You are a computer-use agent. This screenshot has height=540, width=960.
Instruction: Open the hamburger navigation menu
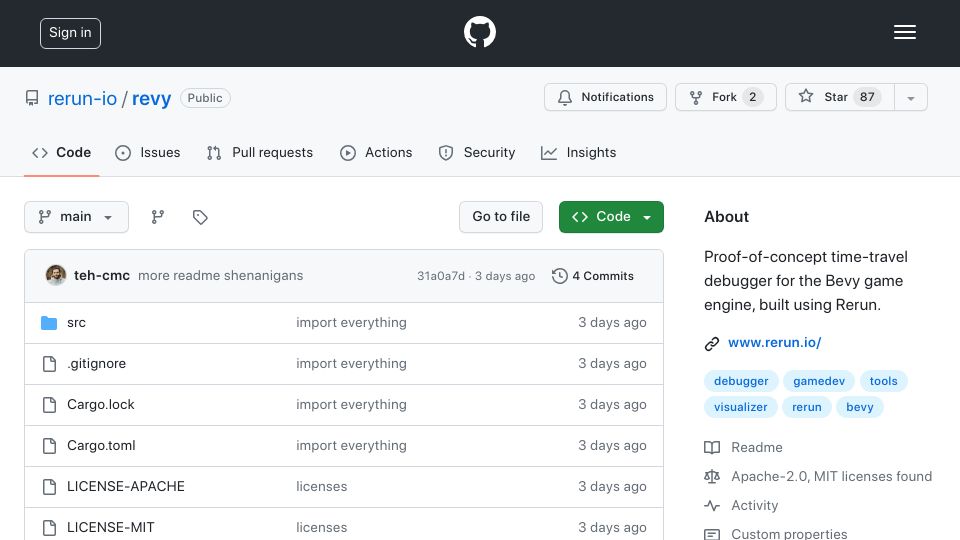[x=904, y=32]
